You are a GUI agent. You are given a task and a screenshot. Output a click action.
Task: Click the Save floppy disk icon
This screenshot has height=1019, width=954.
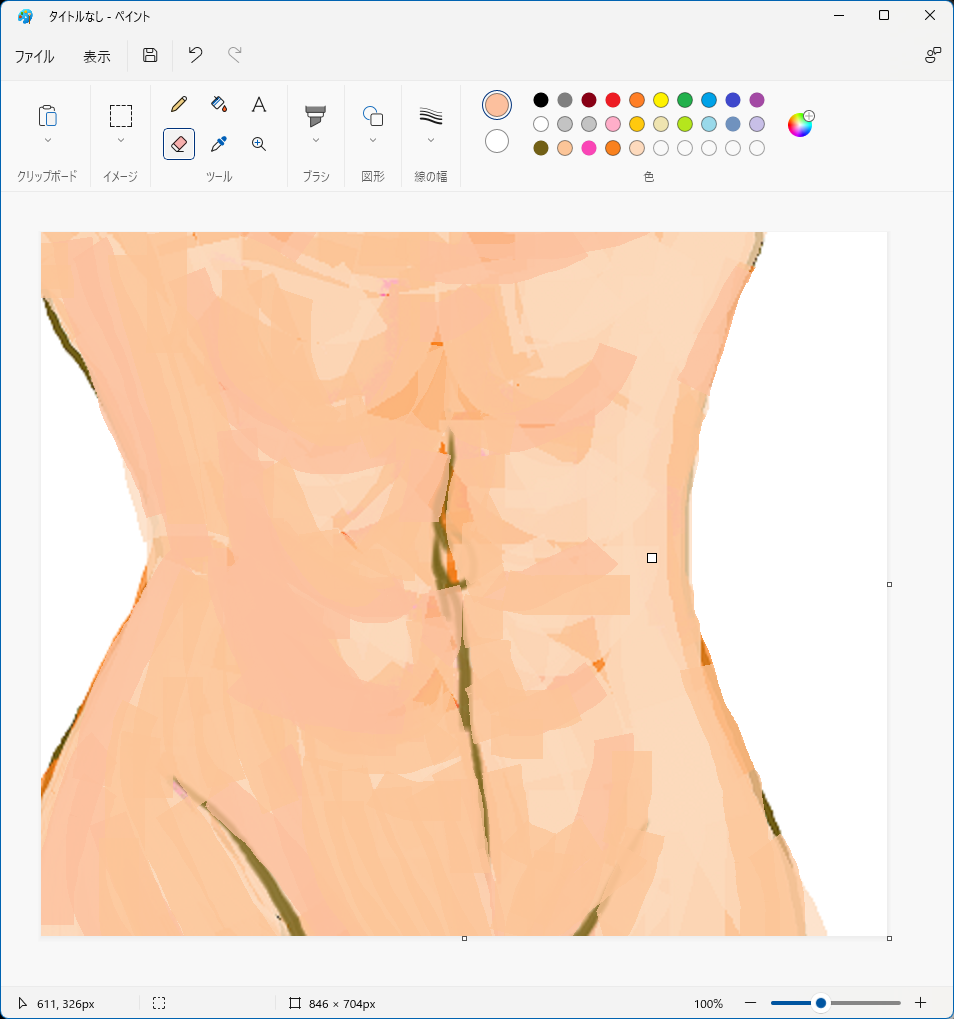point(150,55)
